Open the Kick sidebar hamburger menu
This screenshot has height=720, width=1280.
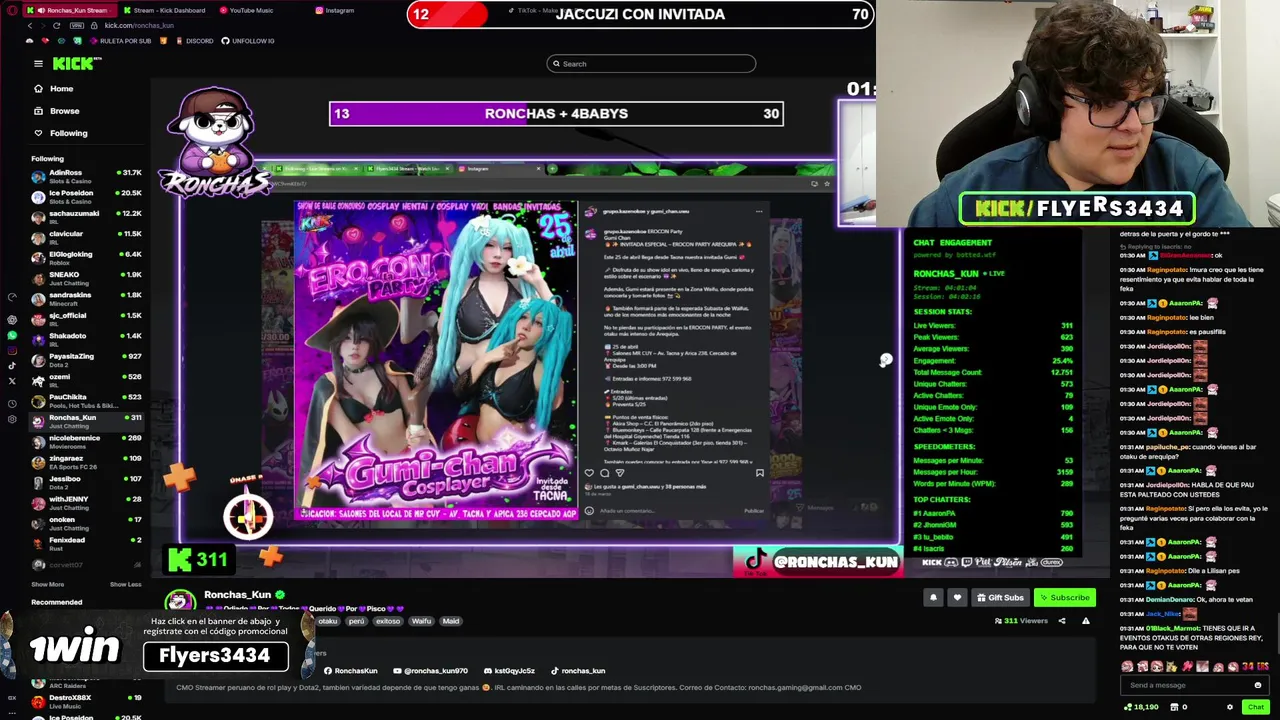[38, 63]
